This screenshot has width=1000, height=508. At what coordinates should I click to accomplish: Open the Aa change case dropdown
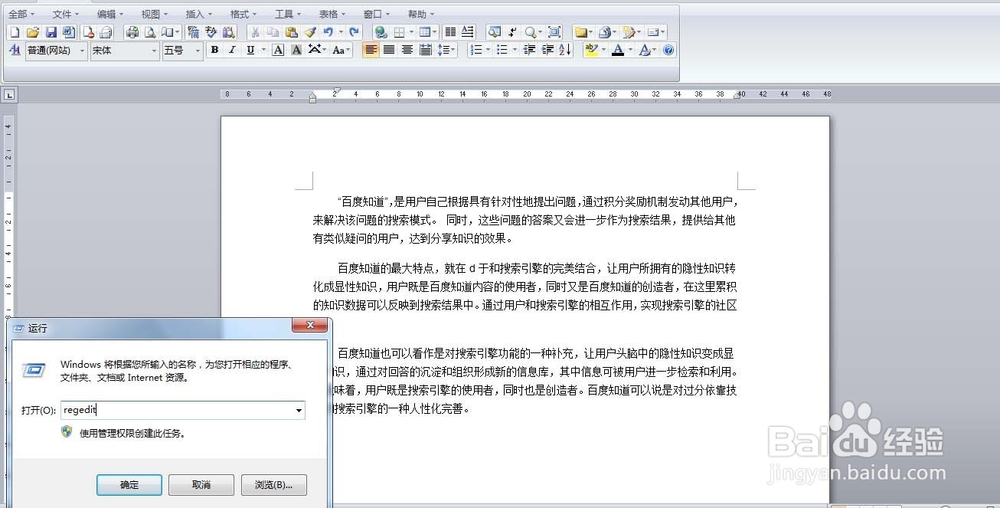(341, 50)
